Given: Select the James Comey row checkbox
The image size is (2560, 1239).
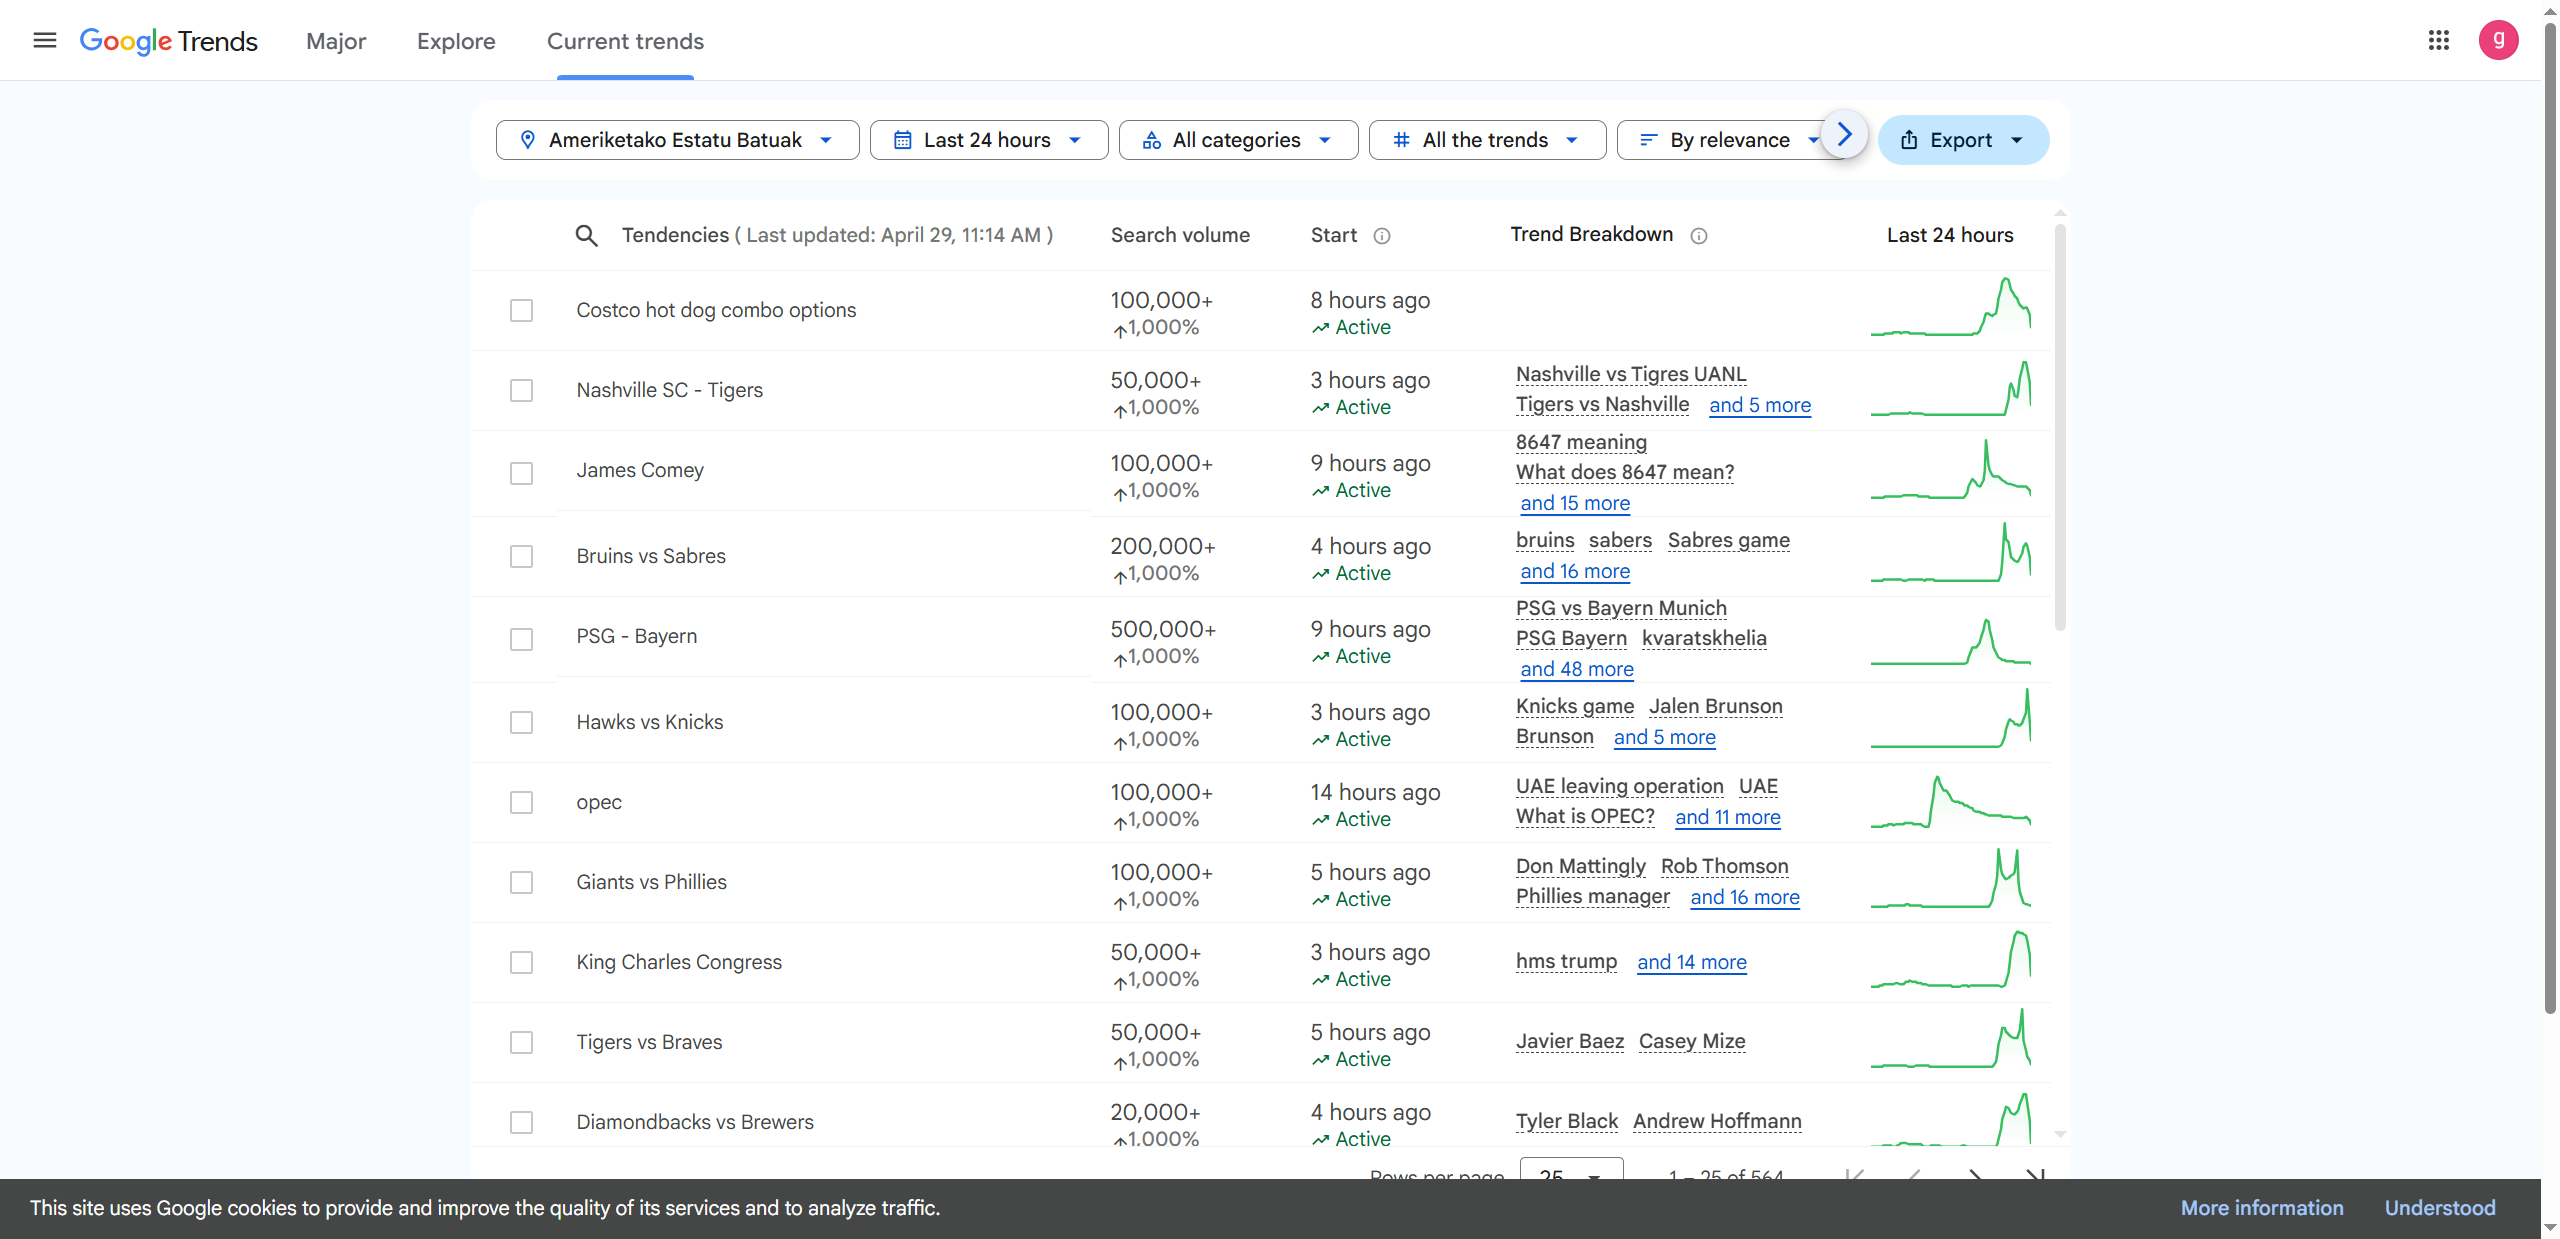Looking at the screenshot, I should 521,473.
